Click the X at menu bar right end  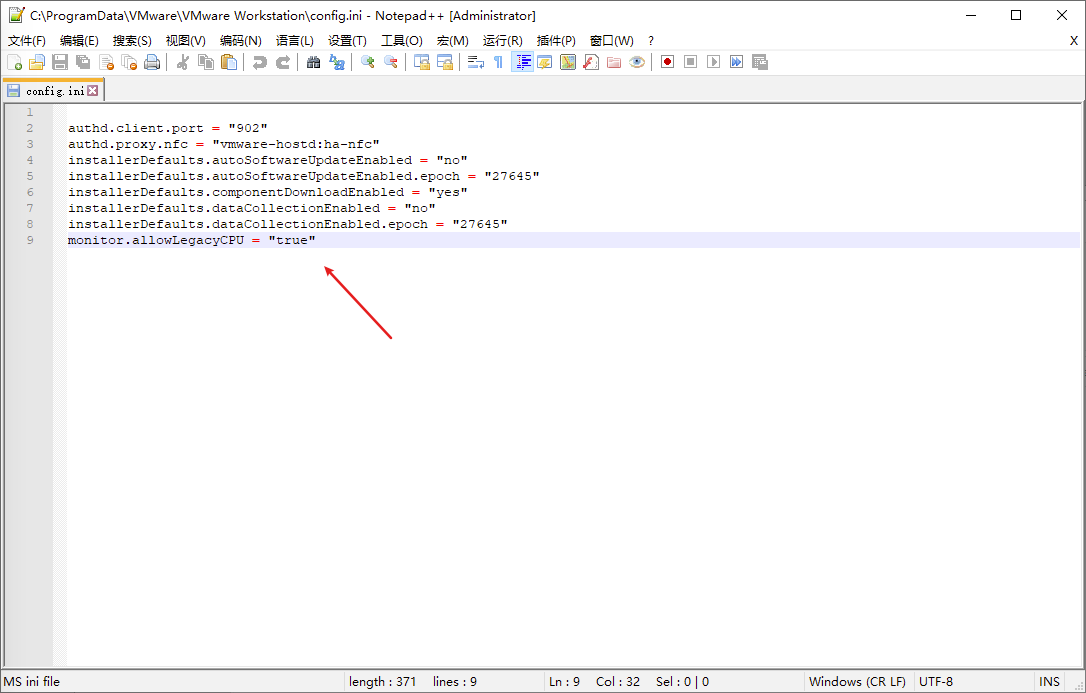click(1074, 41)
